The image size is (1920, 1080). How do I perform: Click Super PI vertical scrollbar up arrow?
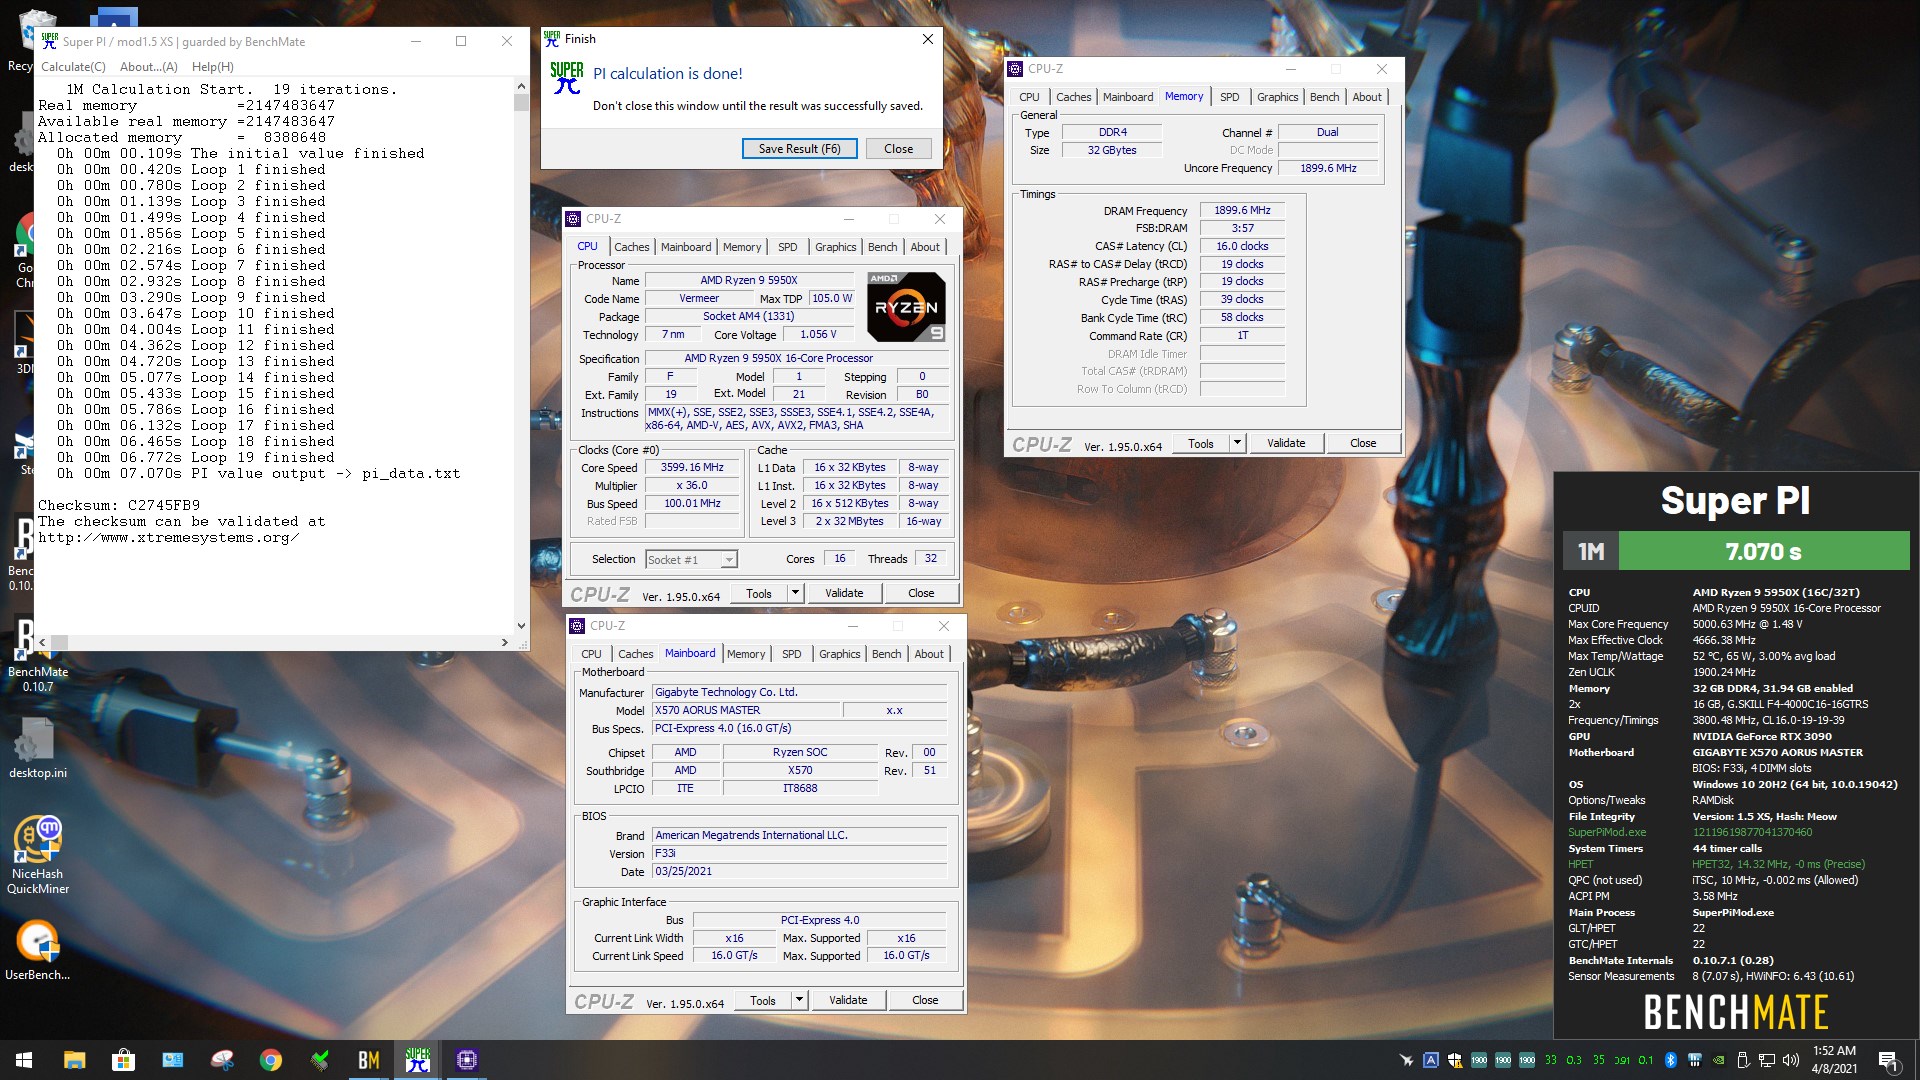[x=521, y=87]
